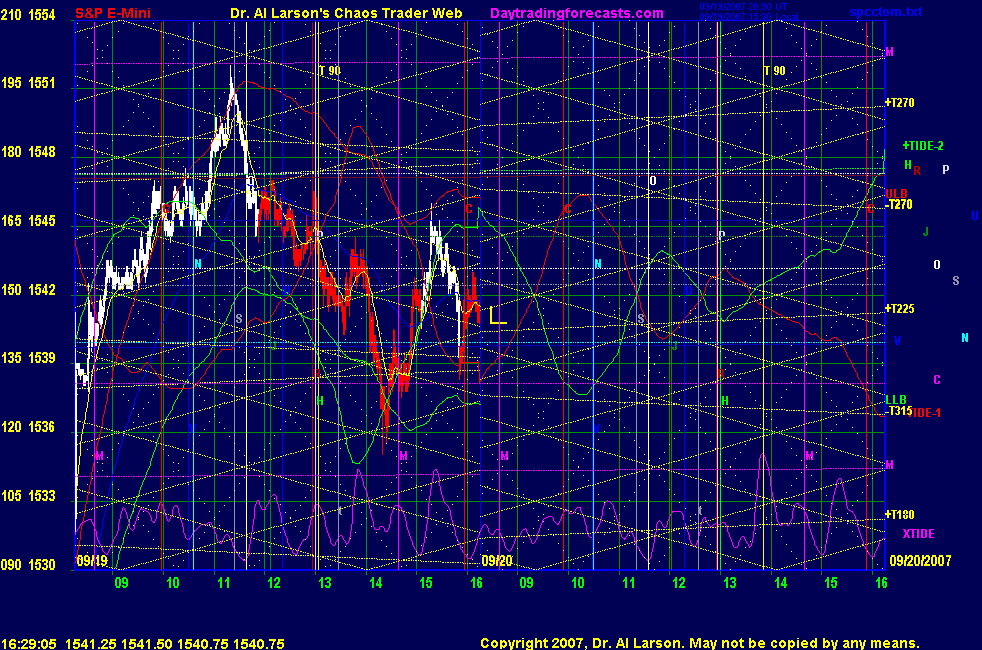This screenshot has width=982, height=650.
Task: Click hour 14 on the 09/20 time axis
Action: pyautogui.click(x=780, y=583)
